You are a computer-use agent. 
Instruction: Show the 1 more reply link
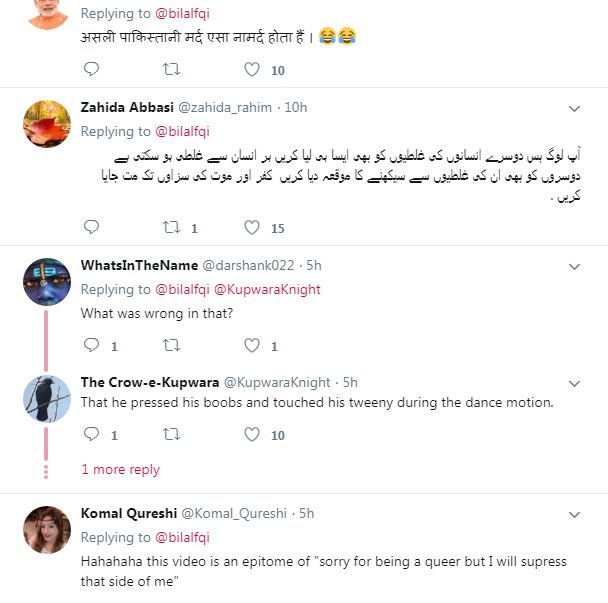tap(120, 469)
